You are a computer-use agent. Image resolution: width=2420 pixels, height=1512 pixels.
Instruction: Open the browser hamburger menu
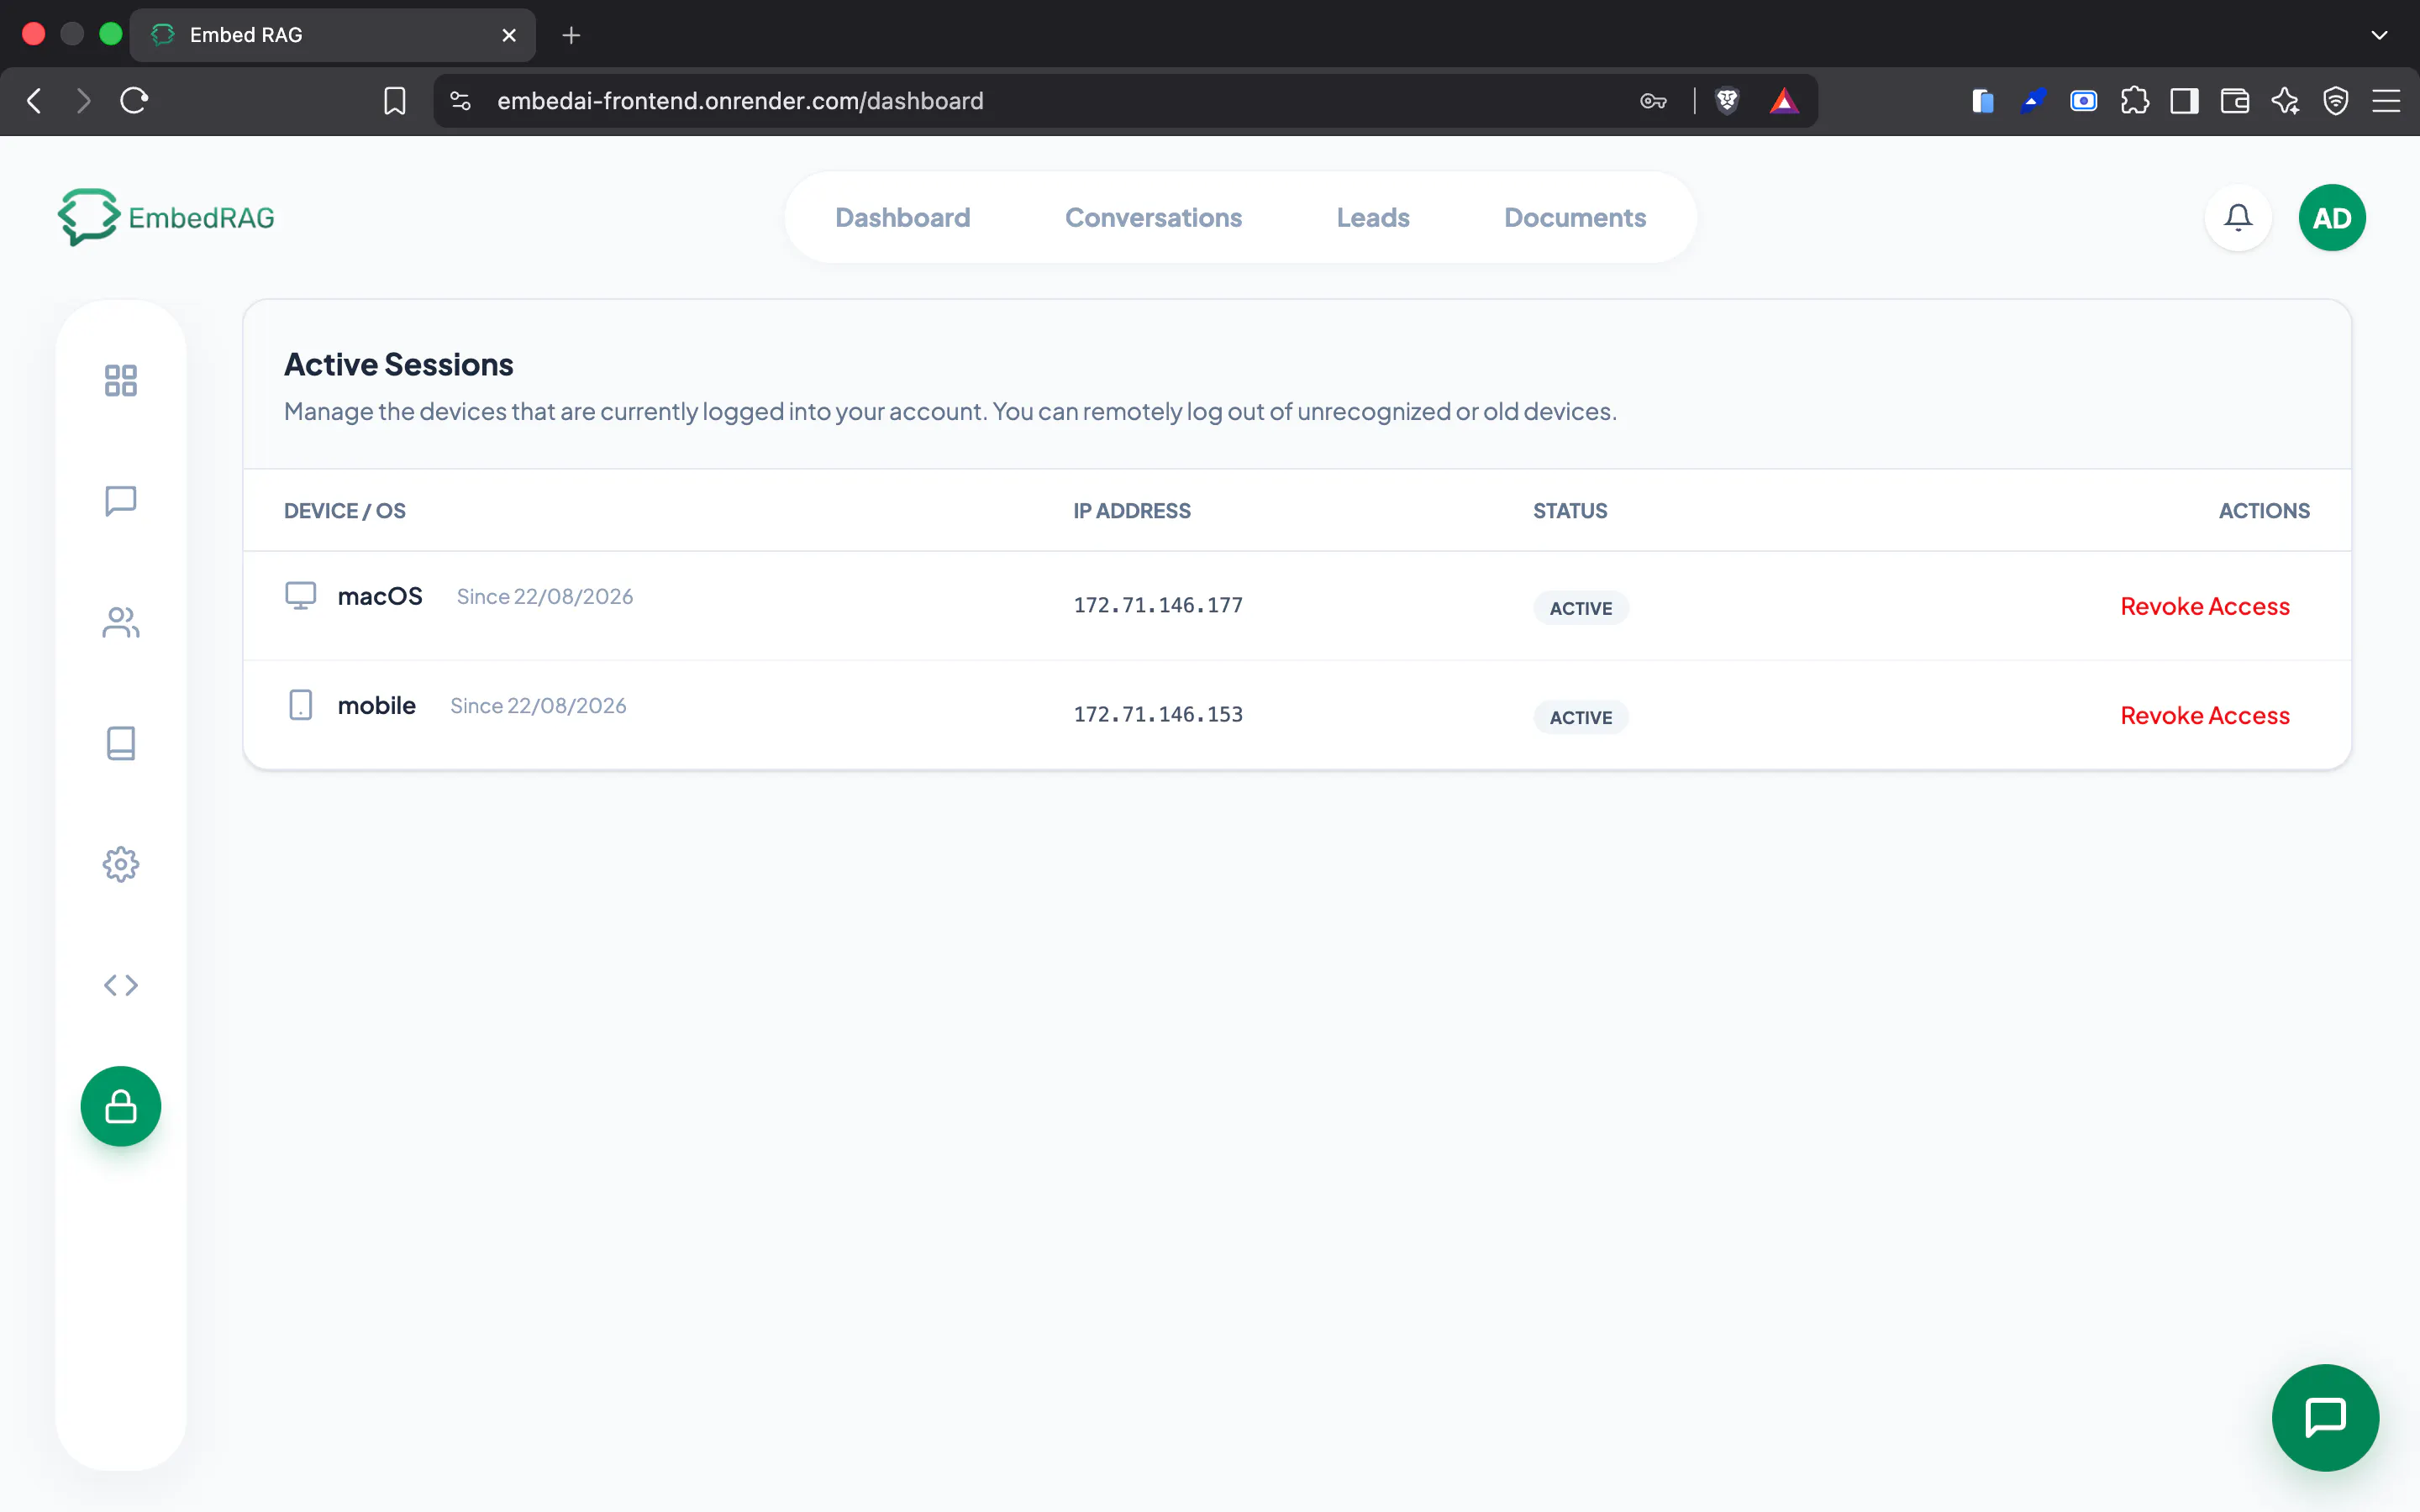[2386, 100]
